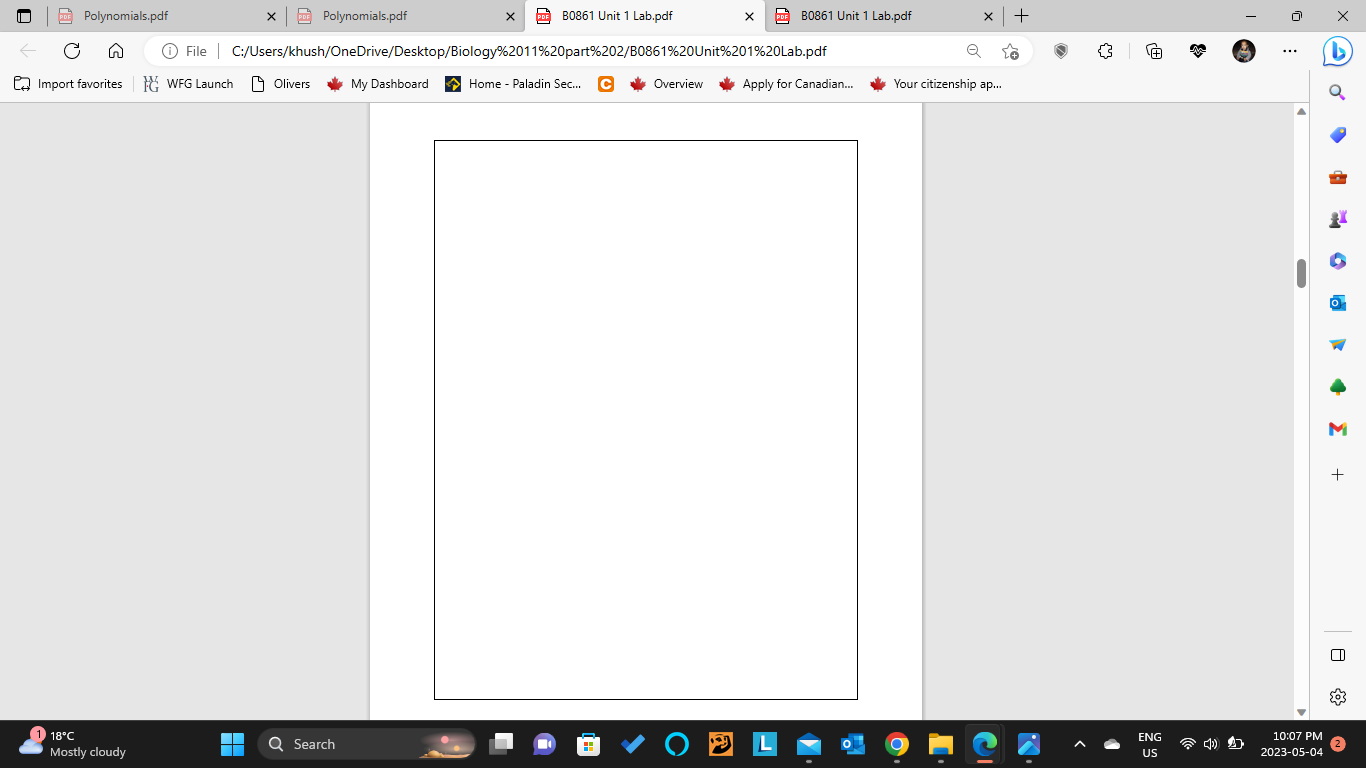Image resolution: width=1366 pixels, height=768 pixels.
Task: Add this page to favorites
Action: [1010, 51]
